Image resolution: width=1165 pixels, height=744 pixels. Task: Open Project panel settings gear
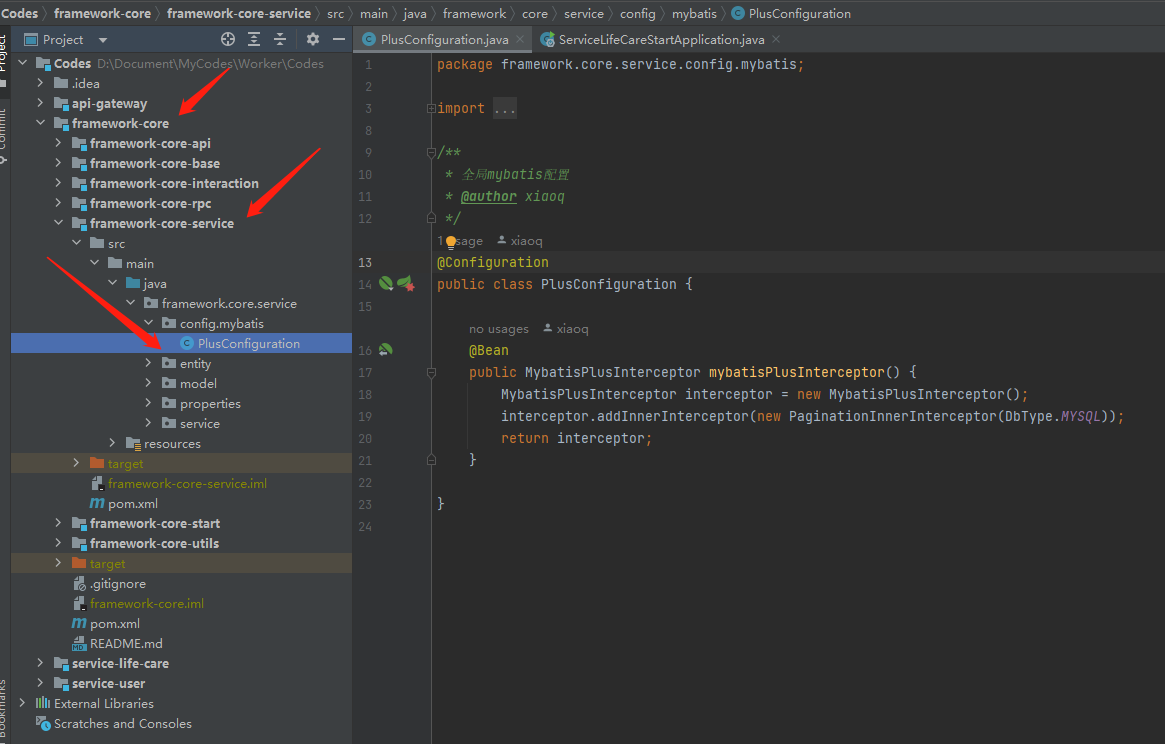pos(313,39)
